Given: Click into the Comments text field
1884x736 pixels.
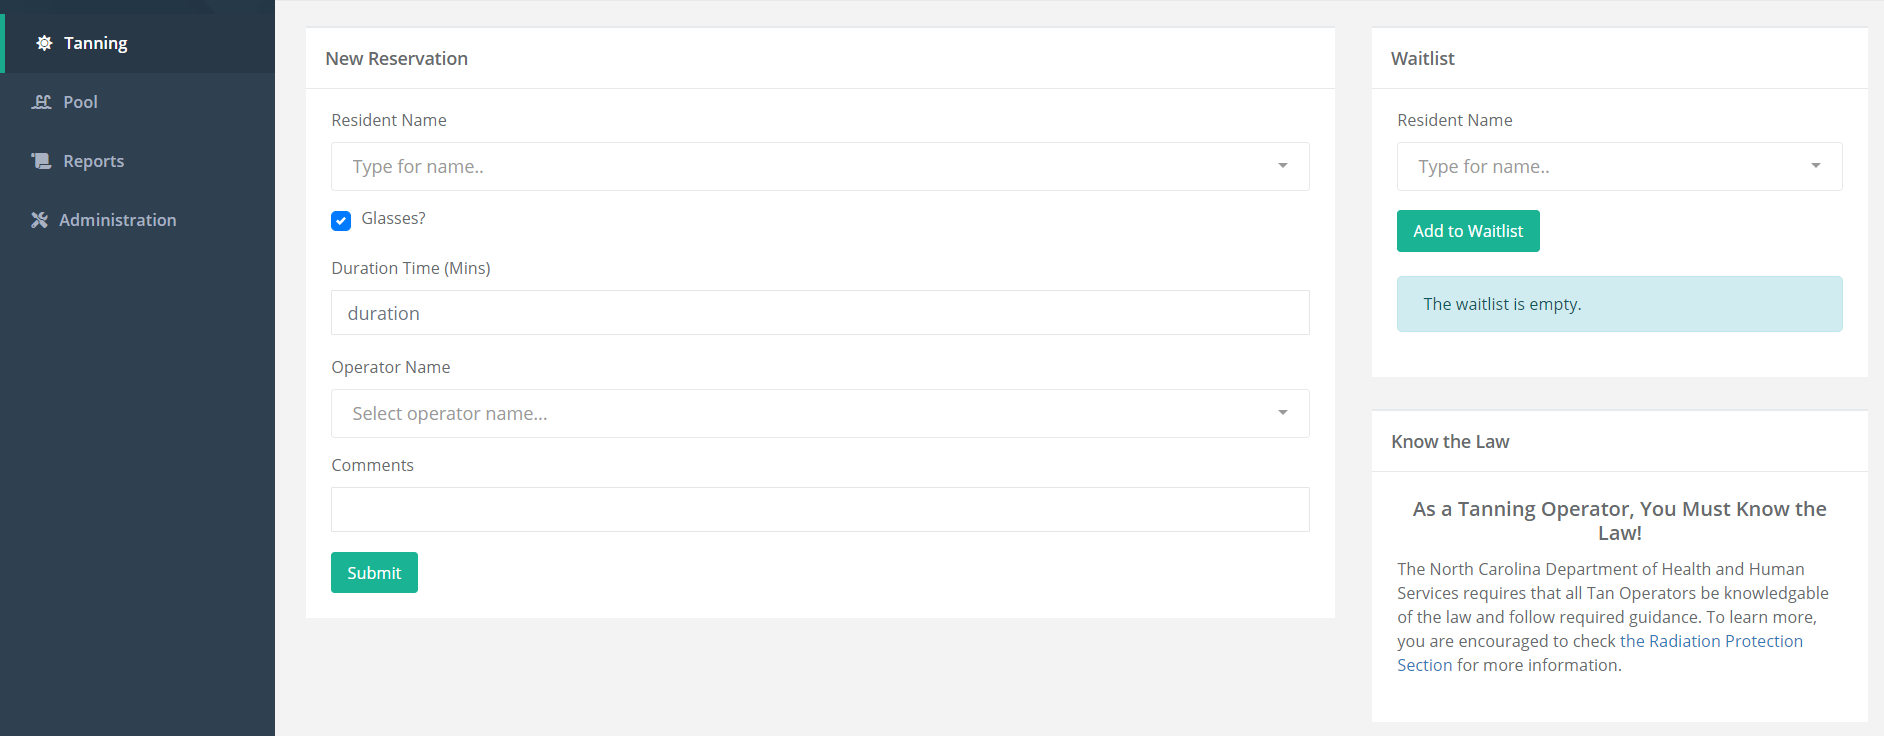Looking at the screenshot, I should [x=820, y=510].
